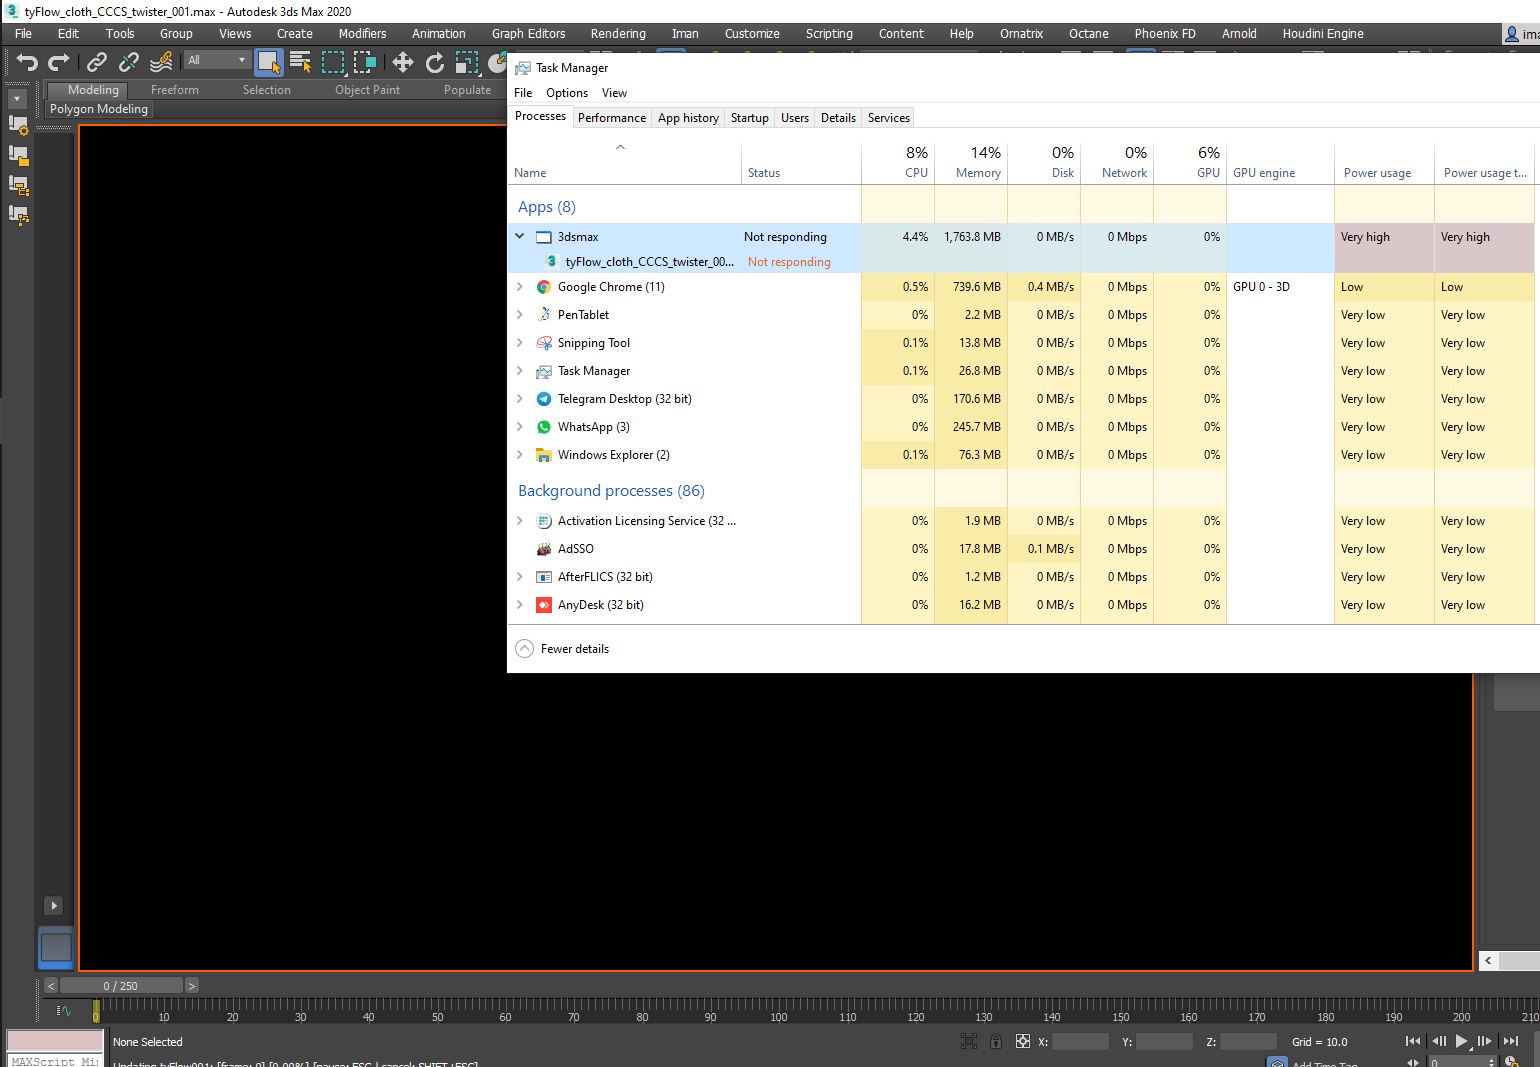Viewport: 1540px width, 1067px height.
Task: Click the Undo arrow in 3ds Max toolbar
Action: (27, 63)
